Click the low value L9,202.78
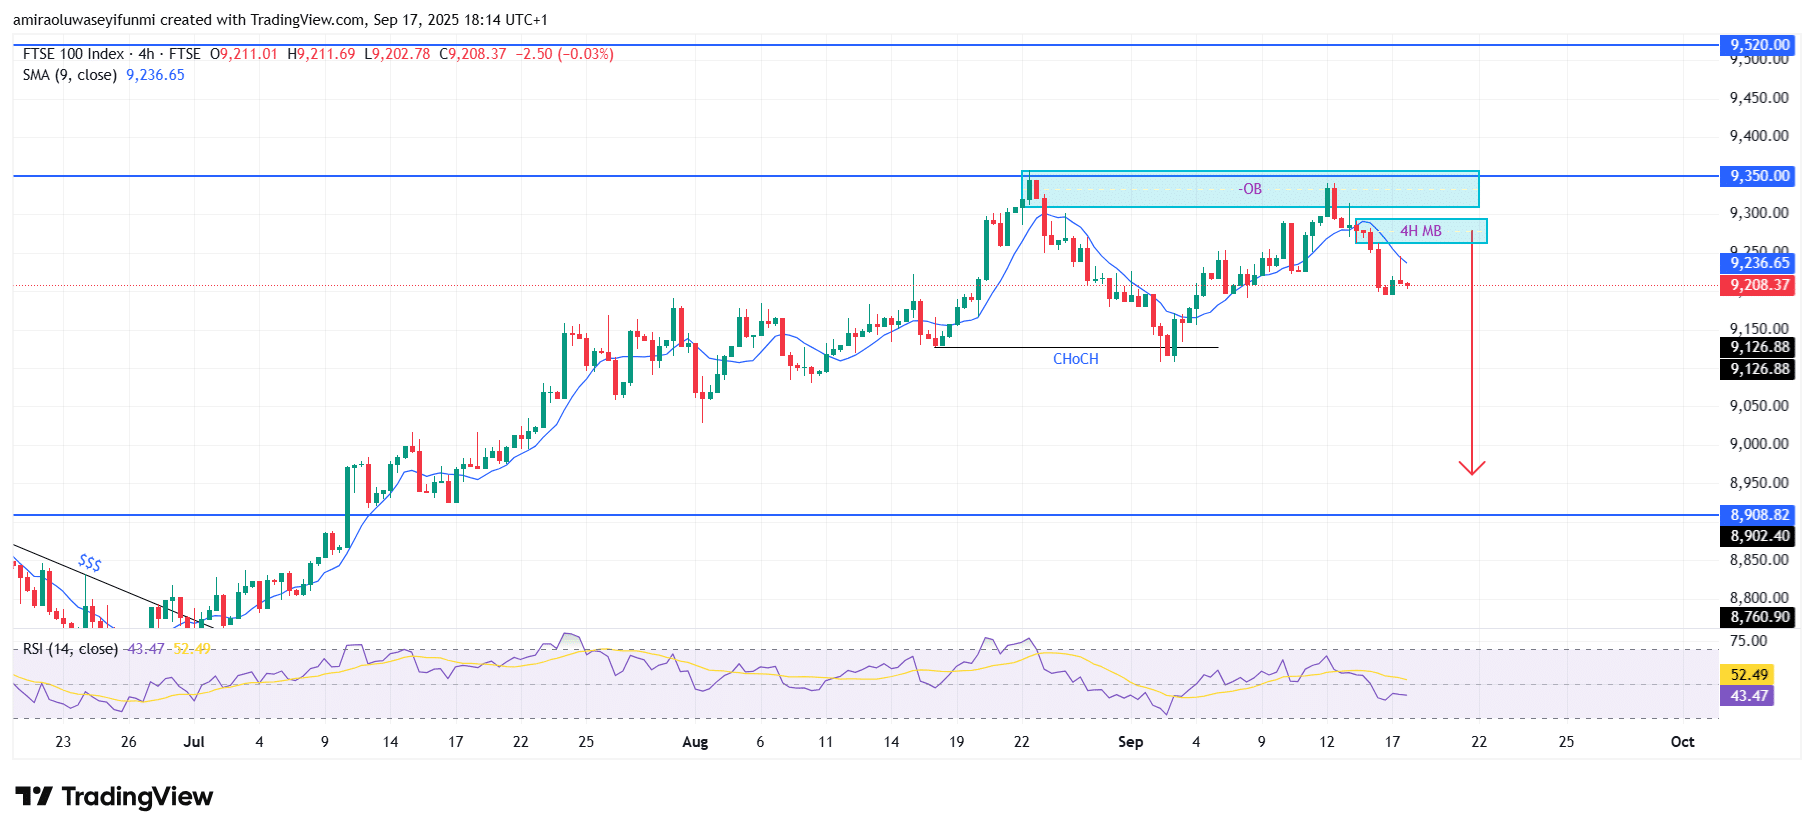Image resolution: width=1814 pixels, height=834 pixels. pyautogui.click(x=397, y=54)
